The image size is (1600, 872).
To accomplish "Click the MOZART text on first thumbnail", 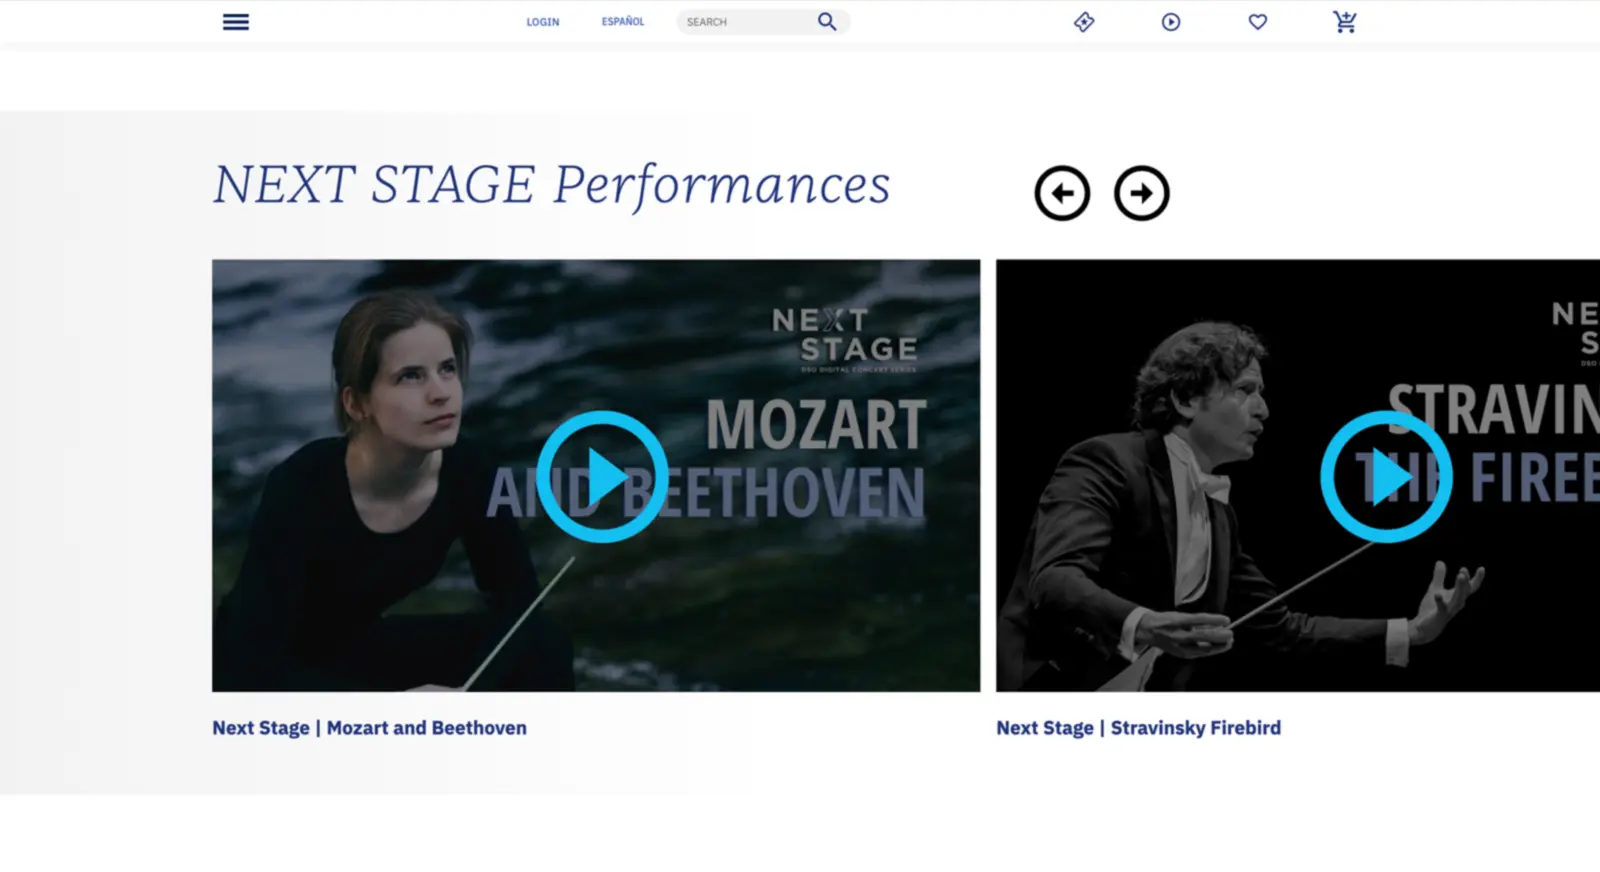I will [816, 425].
